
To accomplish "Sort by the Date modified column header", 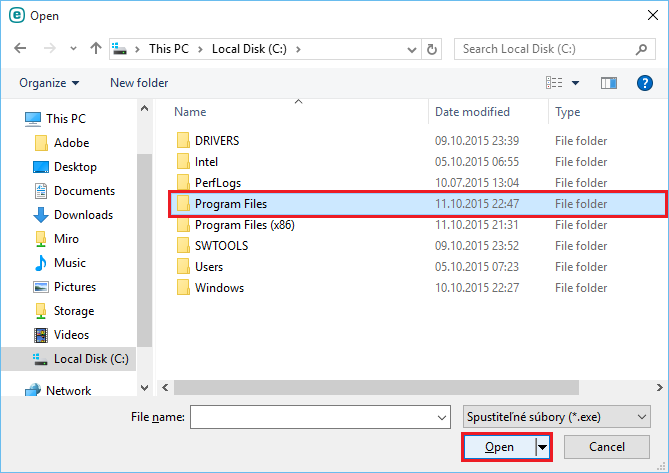I will [x=472, y=112].
